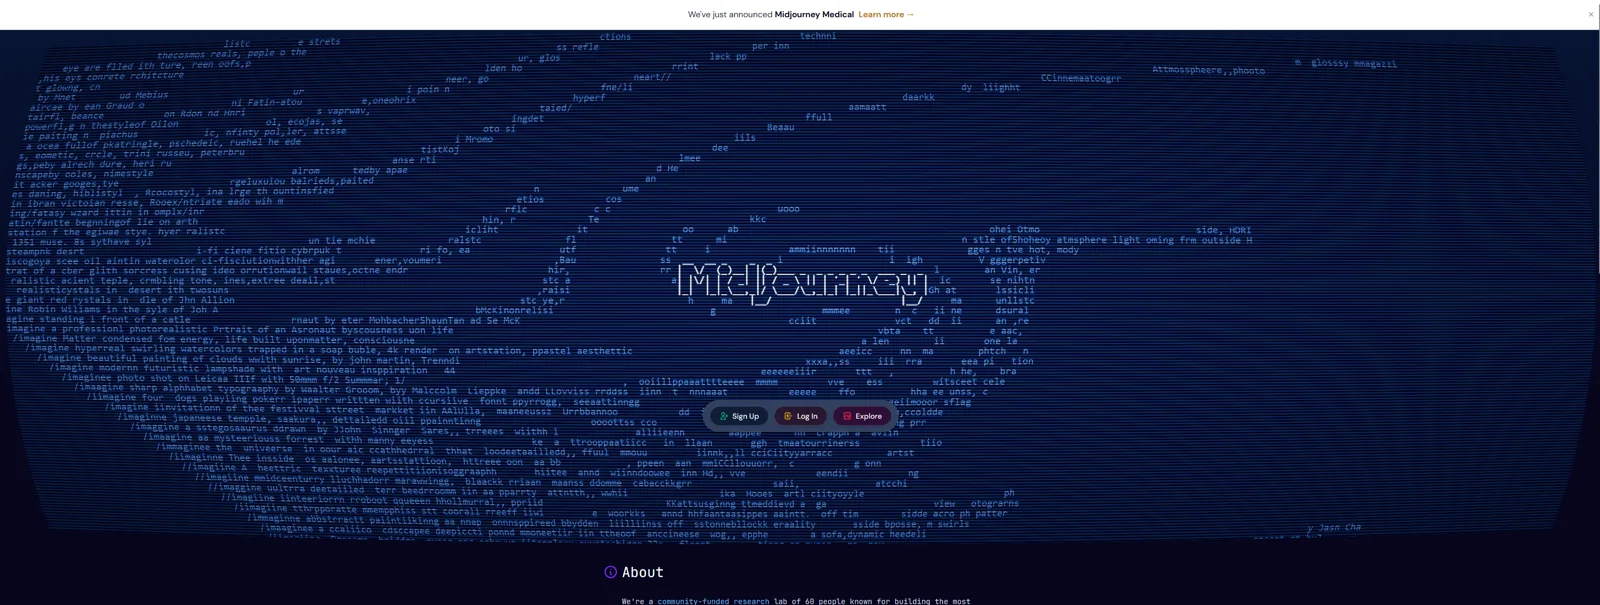Image resolution: width=1600 pixels, height=605 pixels.
Task: Open the Explore page button
Action: pyautogui.click(x=862, y=416)
